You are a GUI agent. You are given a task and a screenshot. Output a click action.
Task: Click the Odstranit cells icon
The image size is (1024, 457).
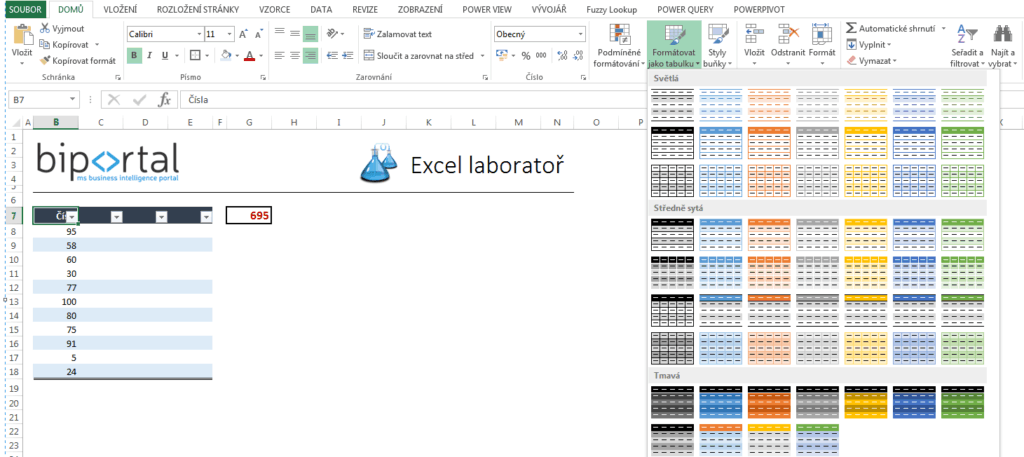tap(786, 37)
